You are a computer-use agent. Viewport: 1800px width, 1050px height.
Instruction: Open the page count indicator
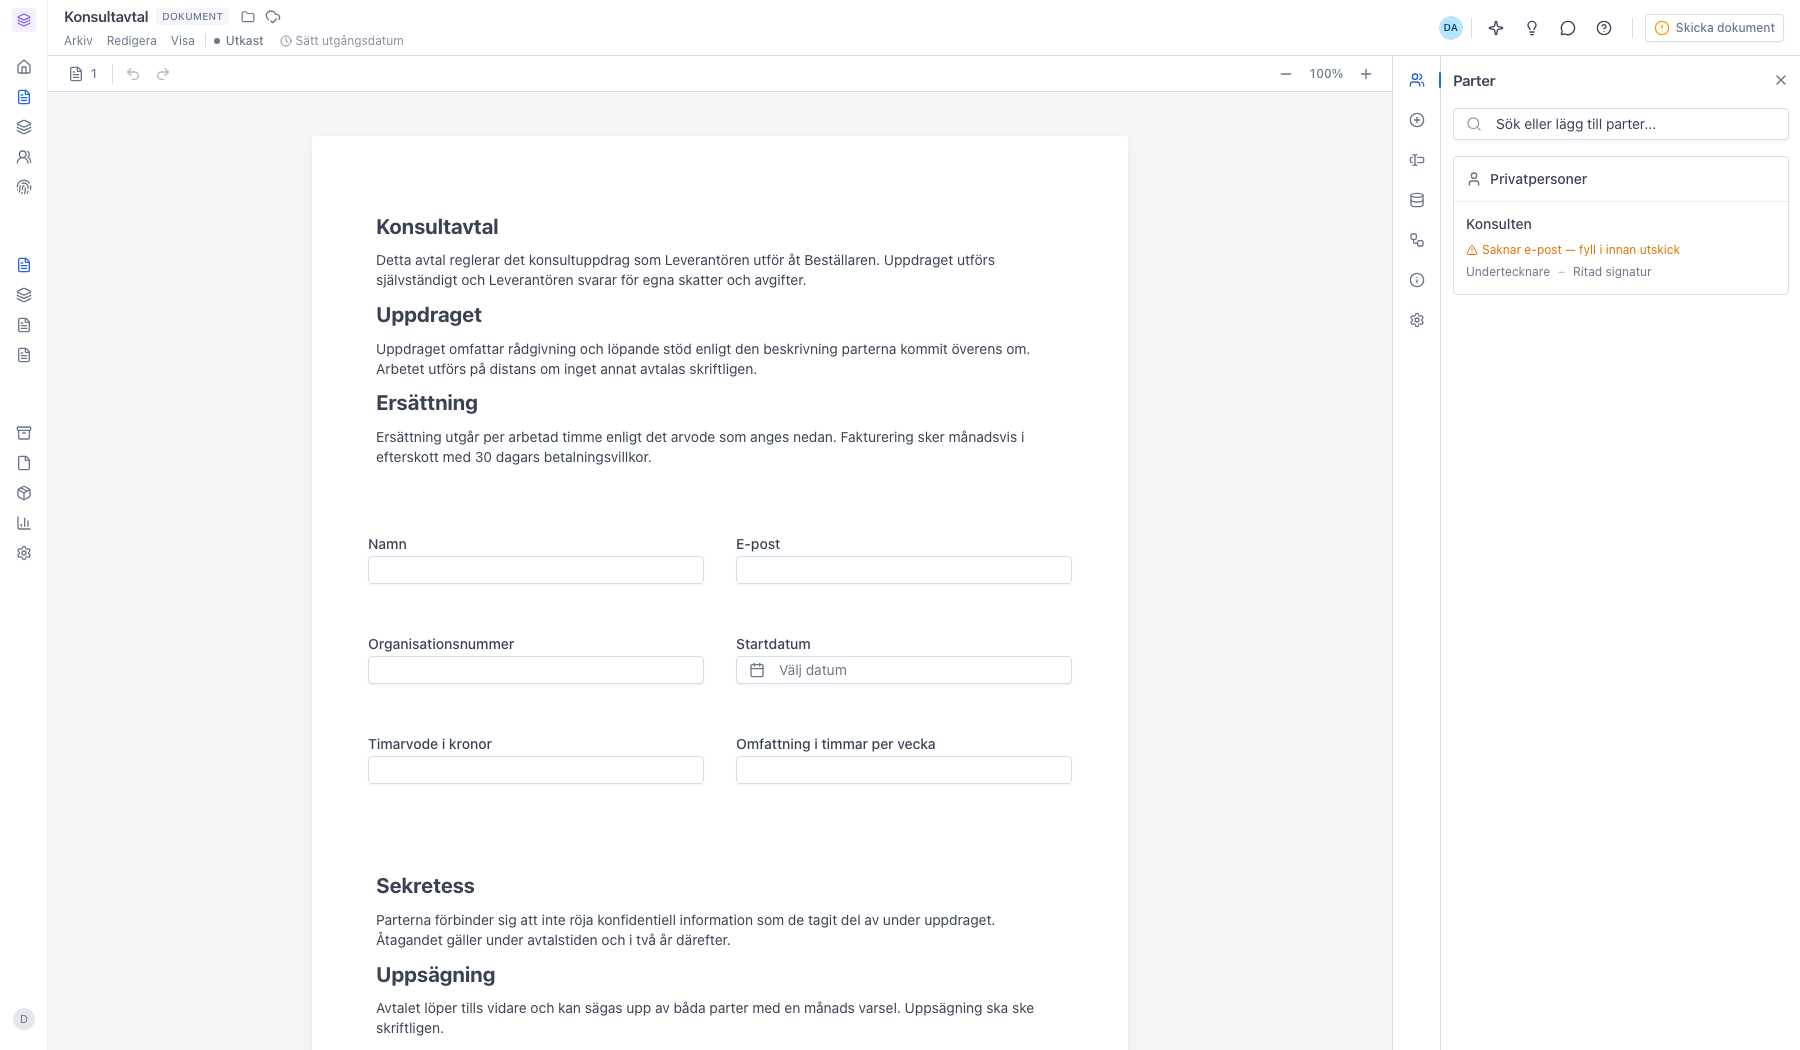click(83, 74)
